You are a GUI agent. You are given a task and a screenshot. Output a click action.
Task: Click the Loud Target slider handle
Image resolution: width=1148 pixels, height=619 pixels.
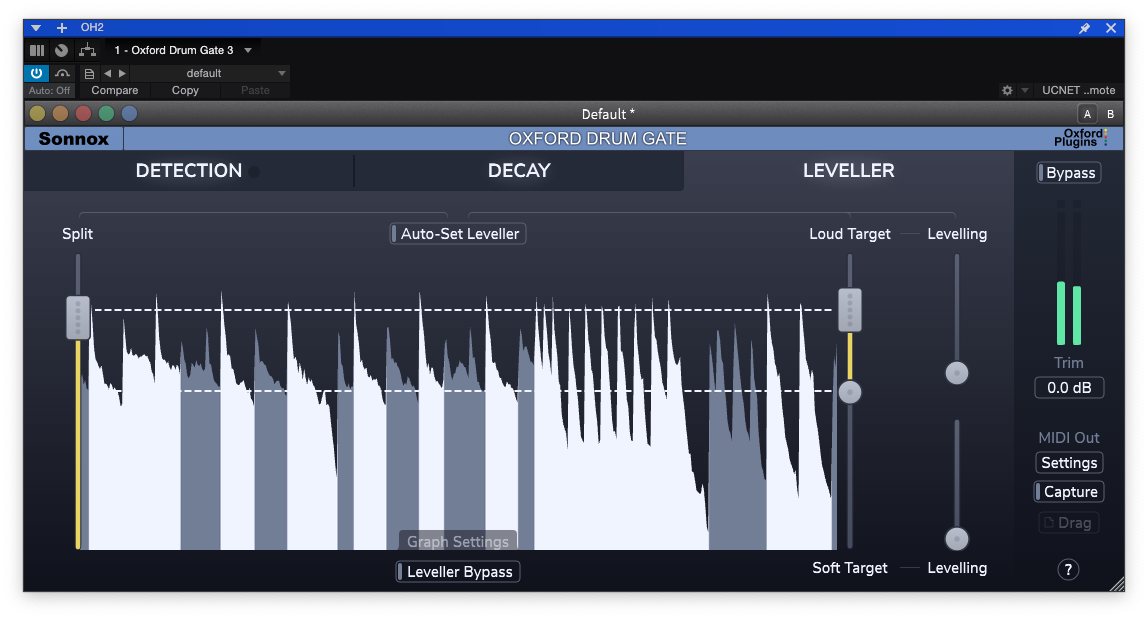[850, 310]
